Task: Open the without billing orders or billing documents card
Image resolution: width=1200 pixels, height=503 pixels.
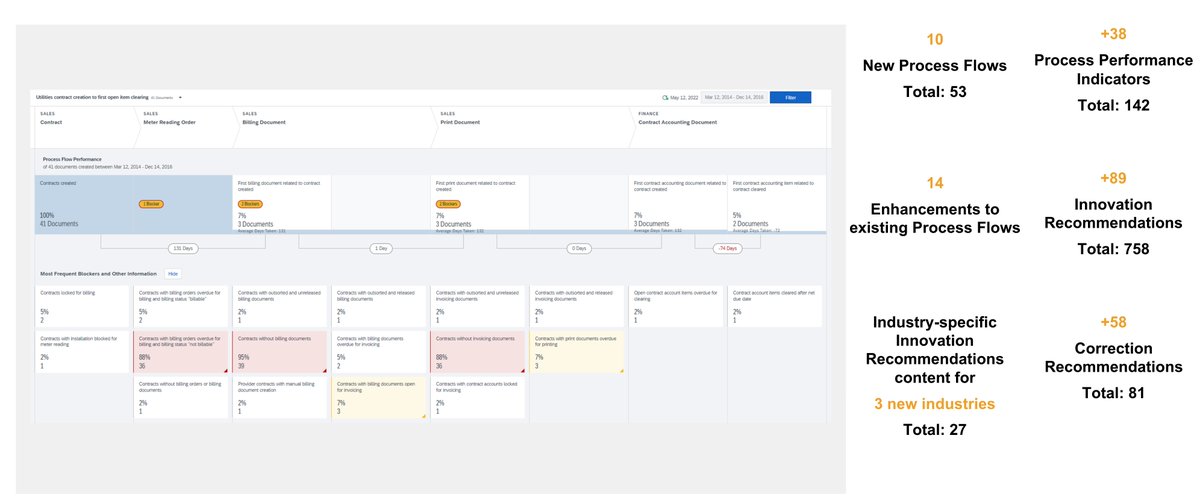Action: pyautogui.click(x=182, y=398)
